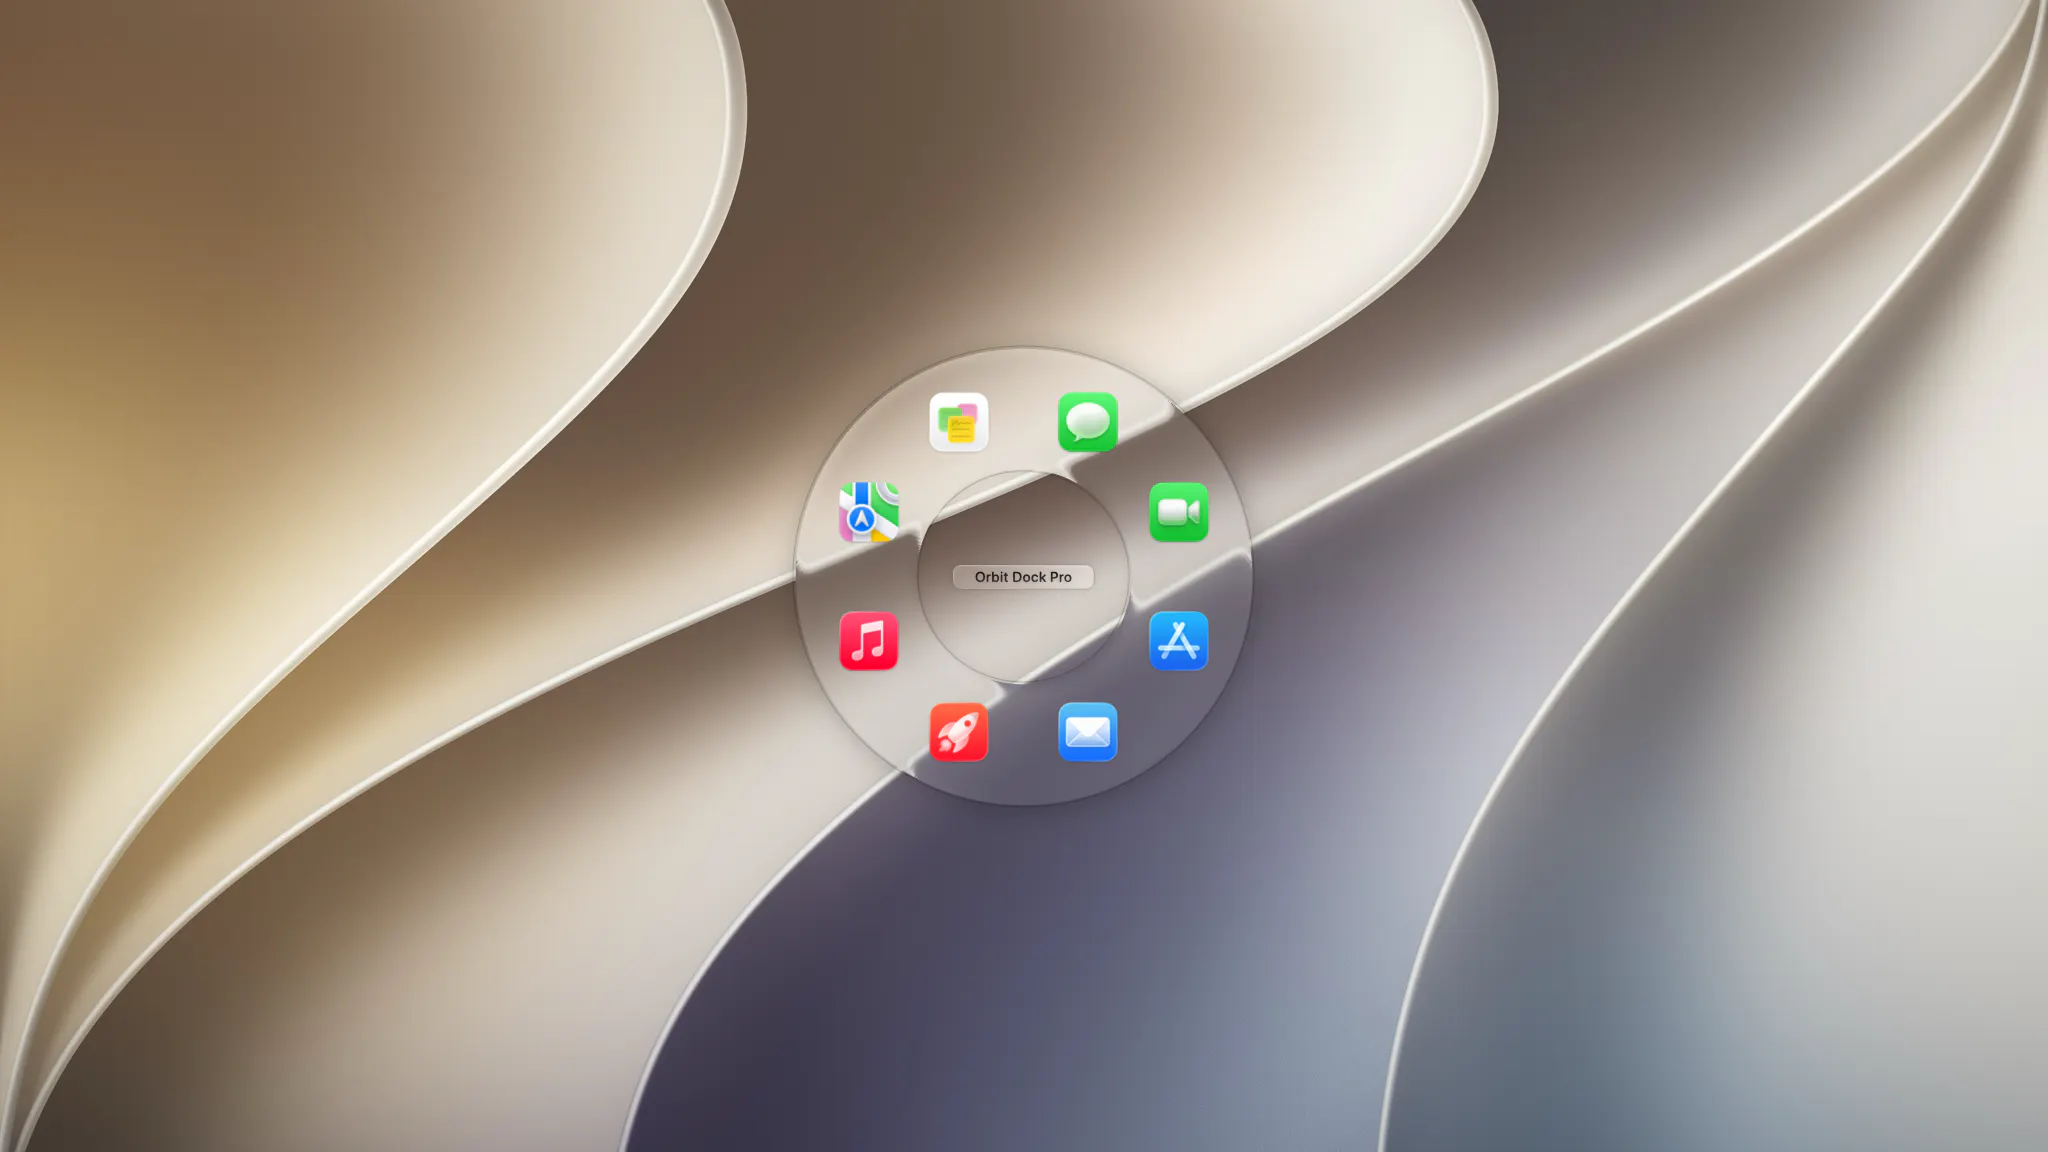Open the FaceTime video icon
2048x1152 pixels.
coord(1178,512)
